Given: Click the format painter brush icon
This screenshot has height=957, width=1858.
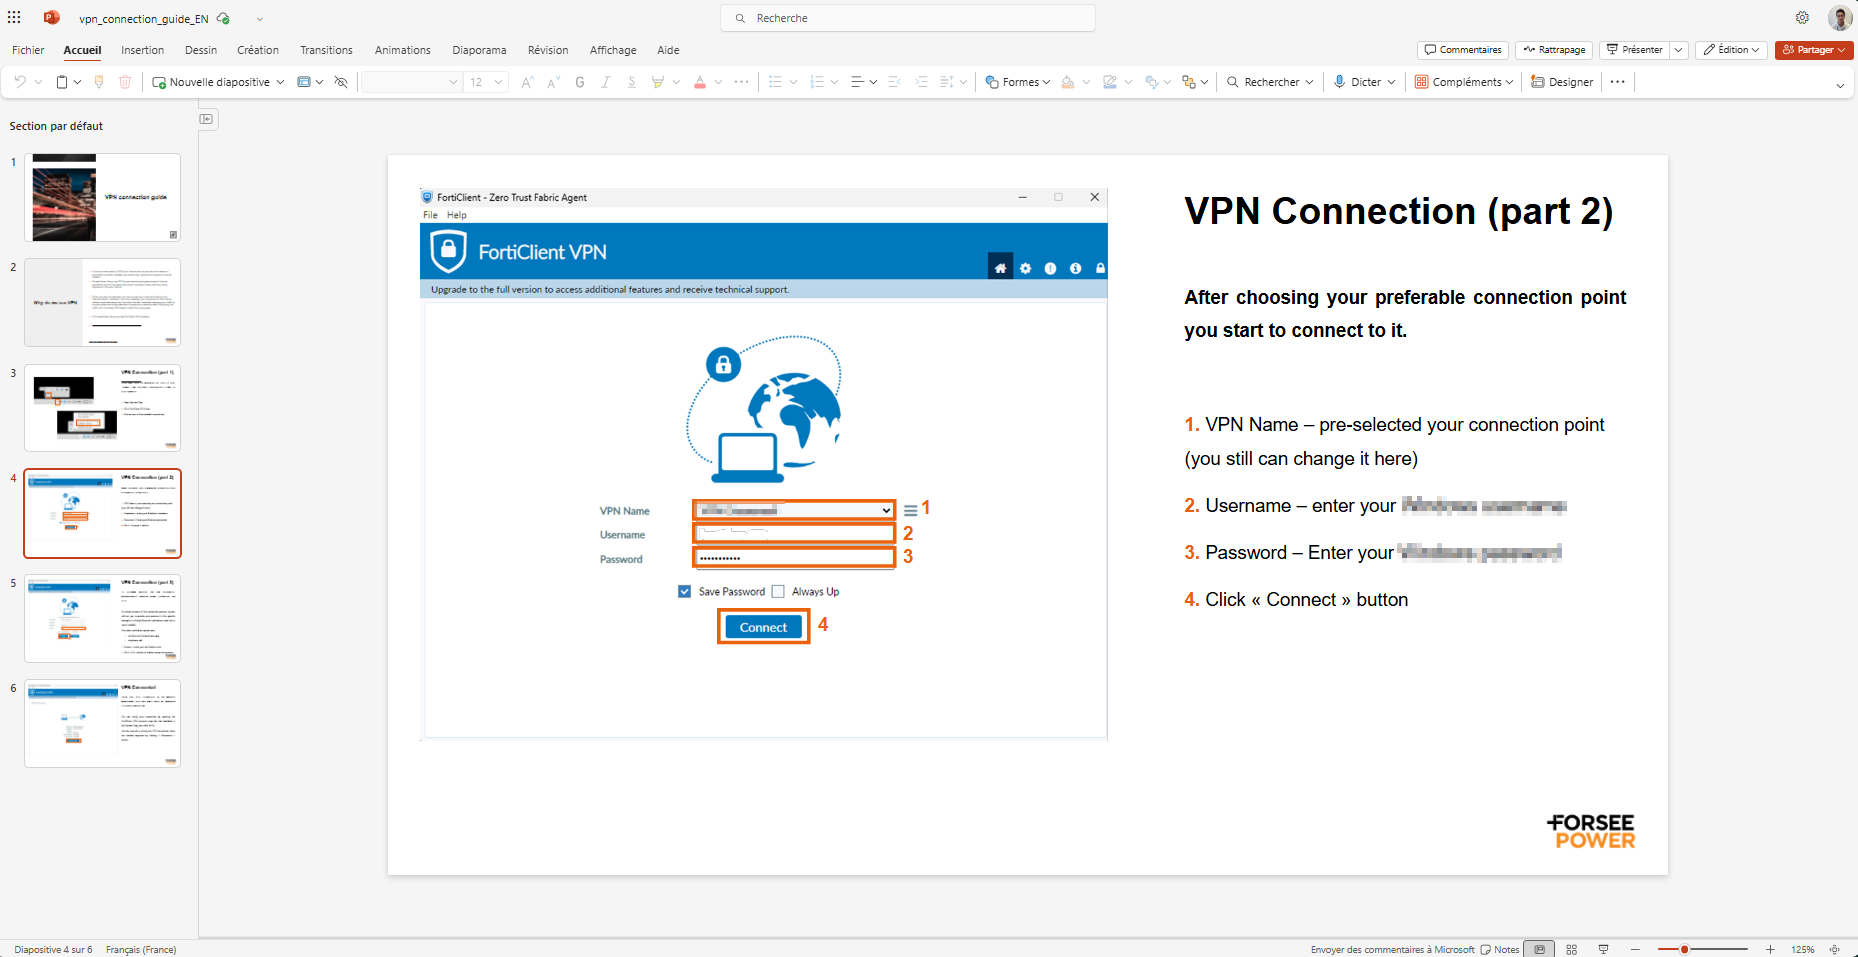Looking at the screenshot, I should point(99,82).
